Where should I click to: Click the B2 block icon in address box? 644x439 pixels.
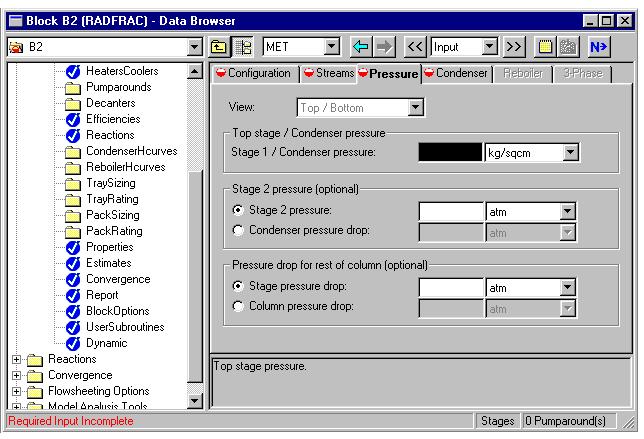tap(16, 47)
